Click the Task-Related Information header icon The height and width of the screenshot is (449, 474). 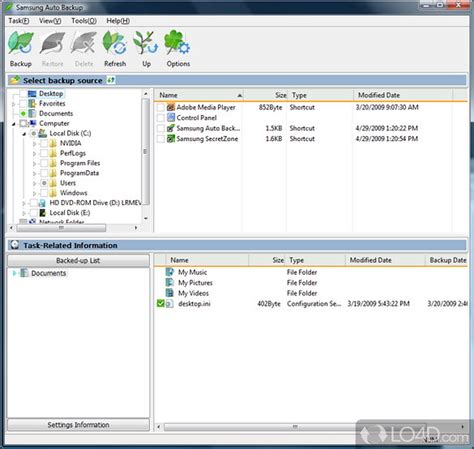(14, 245)
